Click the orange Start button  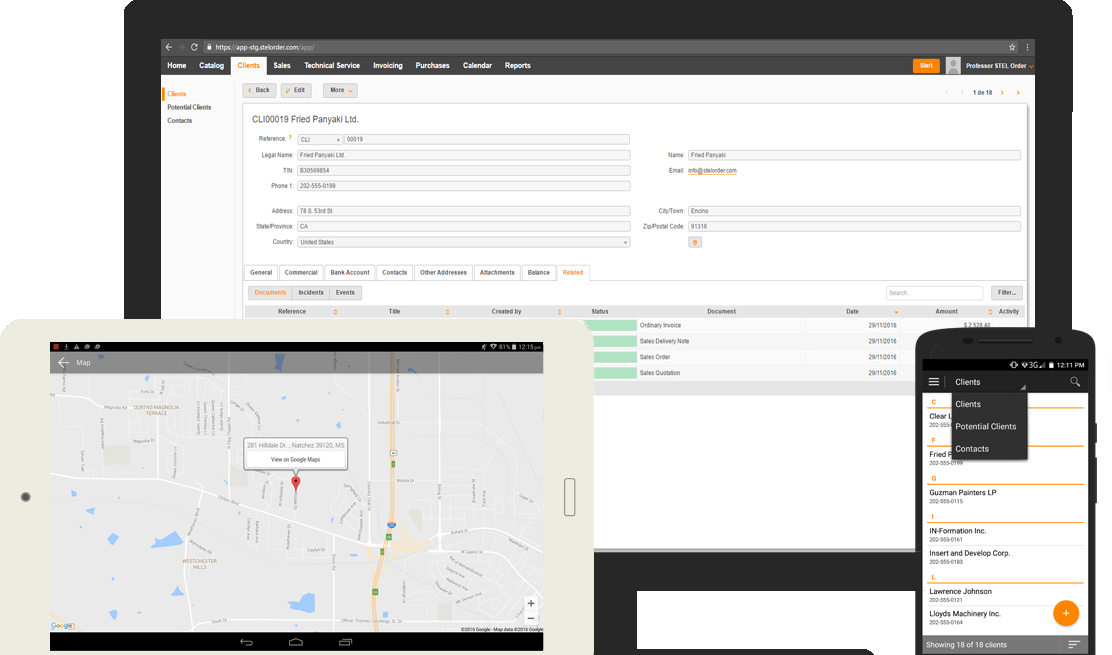[x=926, y=66]
